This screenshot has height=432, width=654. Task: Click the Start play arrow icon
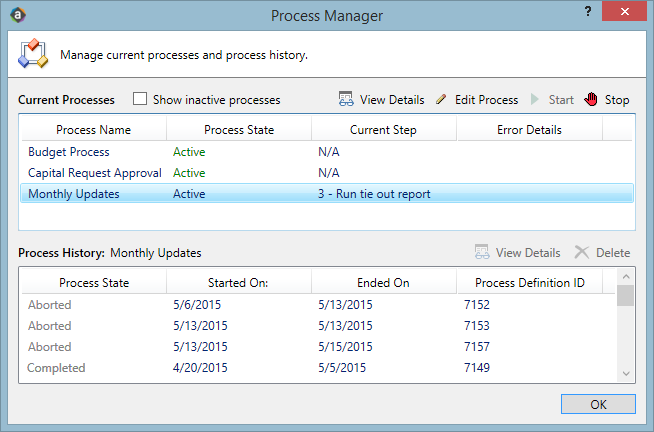click(x=535, y=99)
